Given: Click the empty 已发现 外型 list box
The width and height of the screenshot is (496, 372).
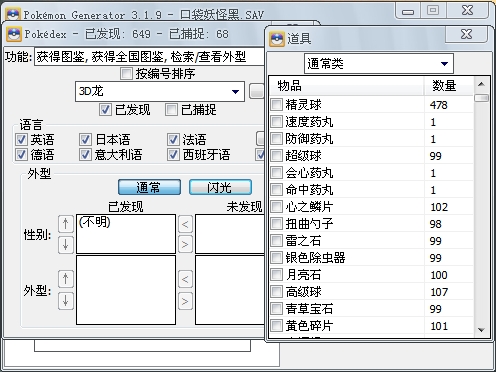Looking at the screenshot, I should [x=126, y=290].
